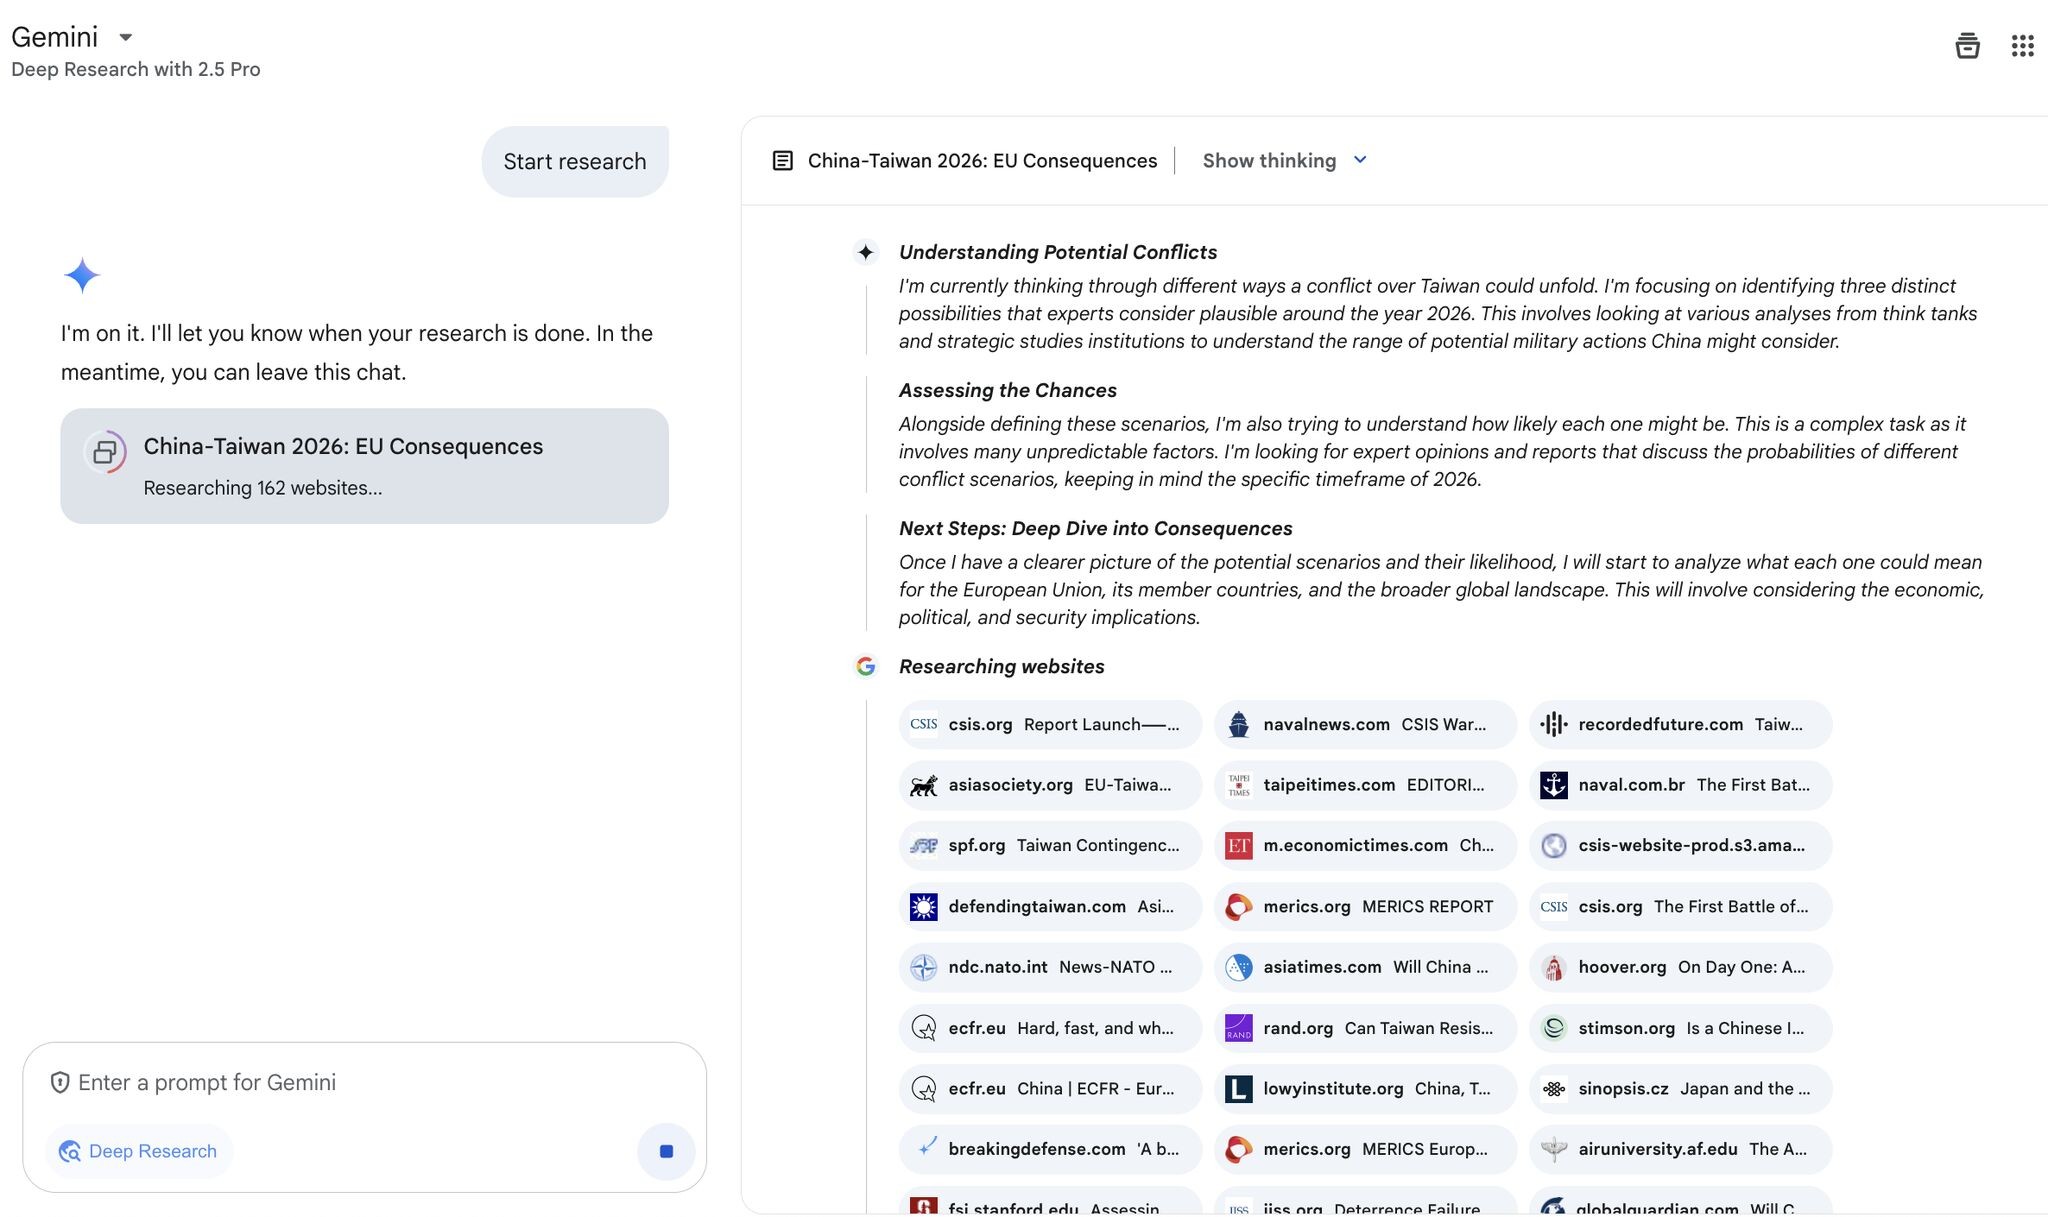
Task: Open hoover.org On Day One chip
Action: pyautogui.click(x=1680, y=967)
